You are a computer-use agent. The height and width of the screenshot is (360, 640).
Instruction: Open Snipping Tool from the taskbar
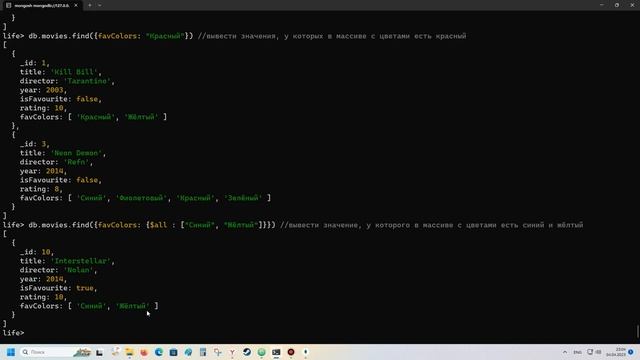pyautogui.click(x=218, y=352)
